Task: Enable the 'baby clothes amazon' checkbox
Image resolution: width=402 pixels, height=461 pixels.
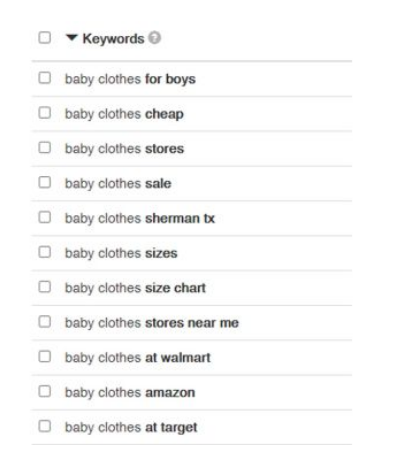Action: (x=45, y=392)
